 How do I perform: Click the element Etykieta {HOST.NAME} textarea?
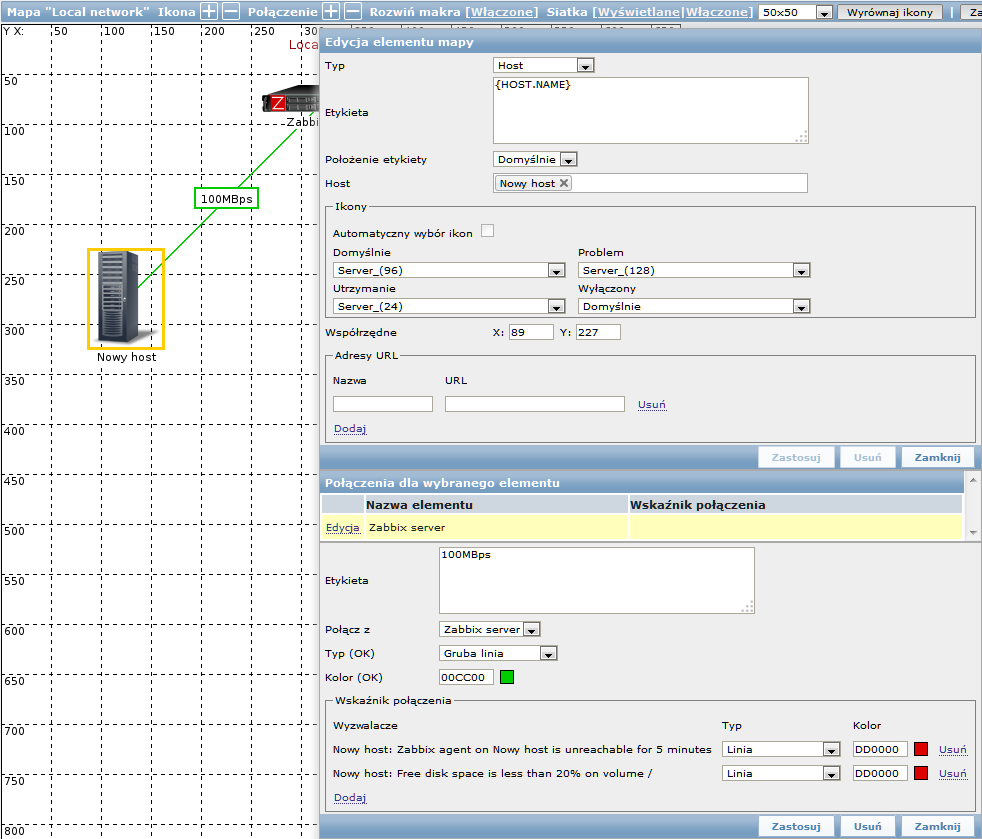pyautogui.click(x=651, y=110)
